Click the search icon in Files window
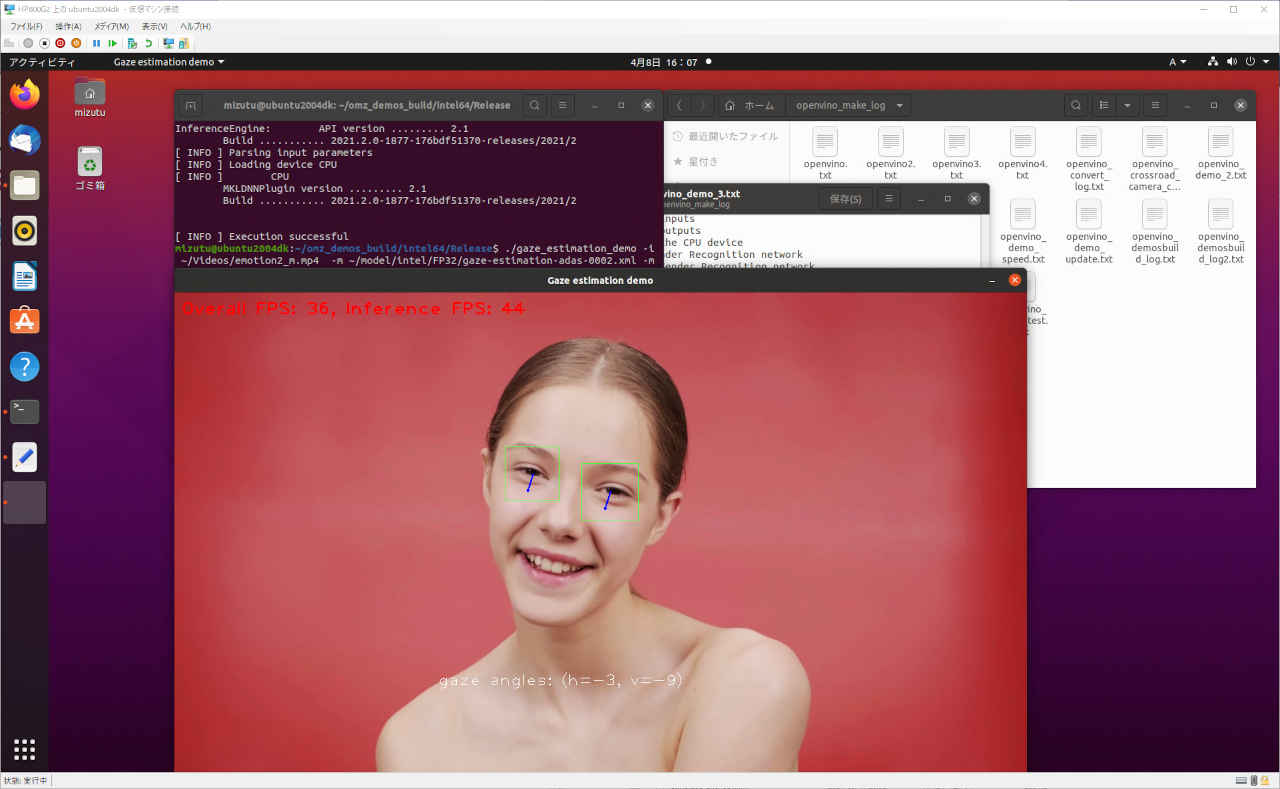 pos(1075,105)
